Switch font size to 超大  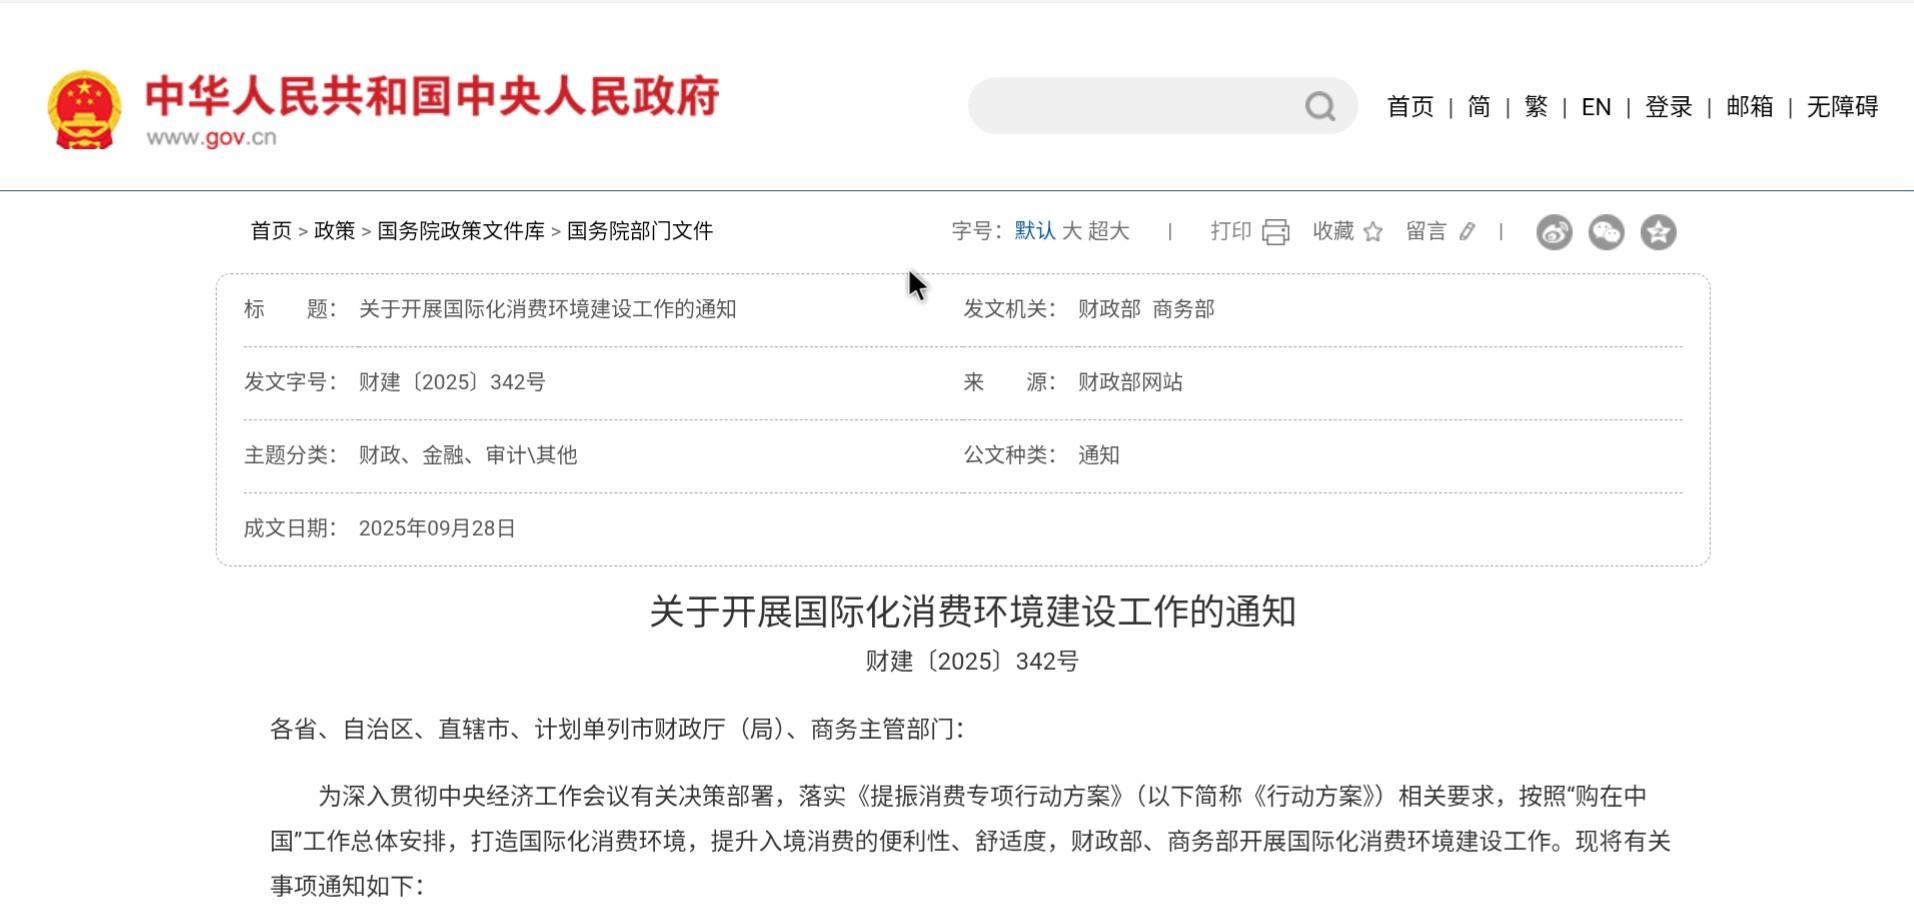point(1109,231)
